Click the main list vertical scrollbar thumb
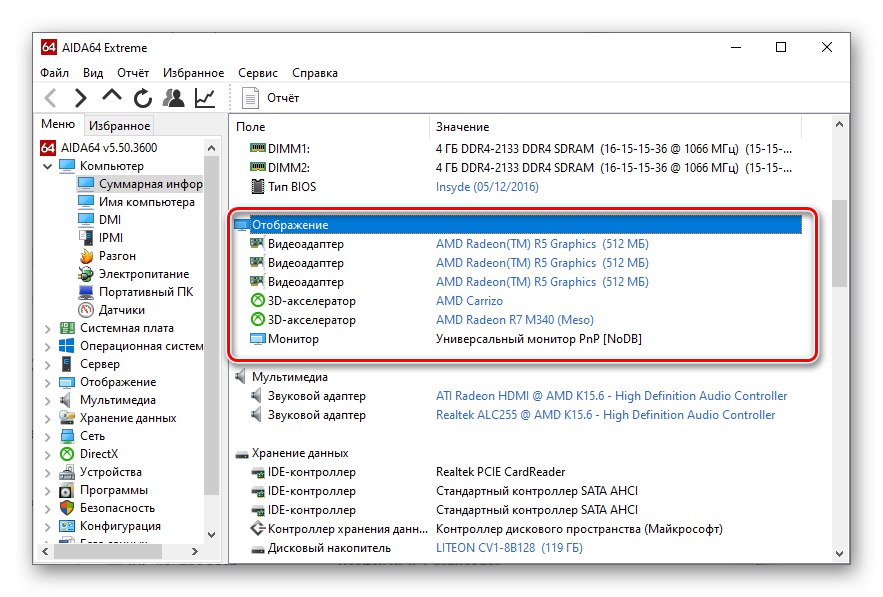The image size is (883, 597). click(839, 243)
